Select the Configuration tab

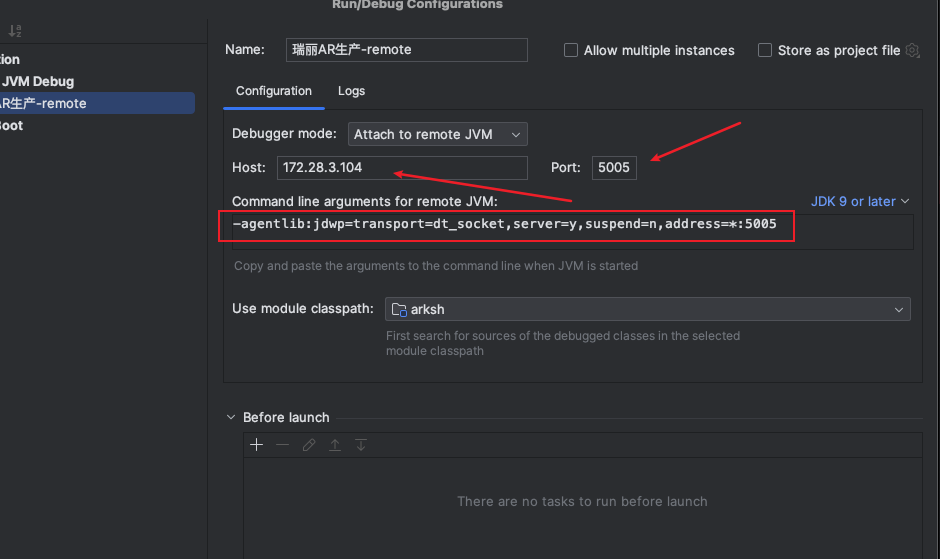(274, 91)
